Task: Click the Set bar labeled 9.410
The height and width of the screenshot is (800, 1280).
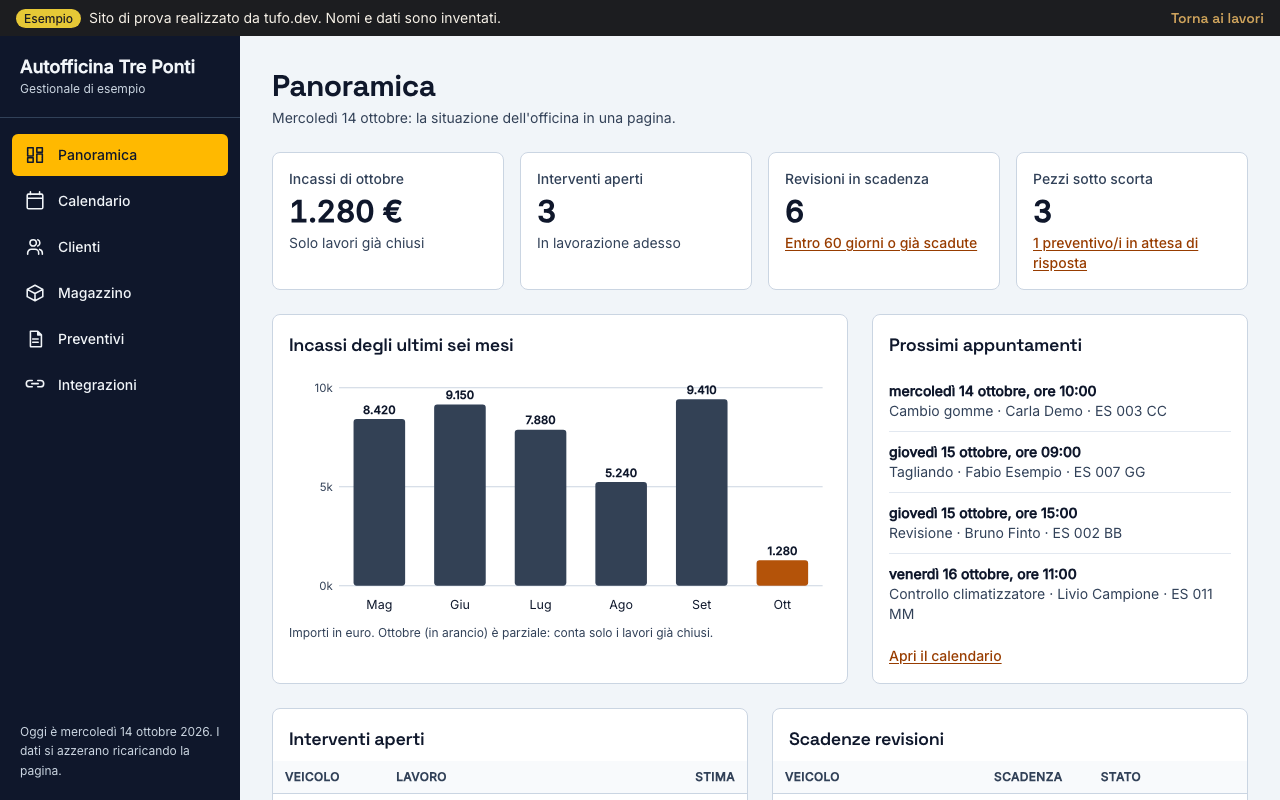Action: click(x=702, y=492)
